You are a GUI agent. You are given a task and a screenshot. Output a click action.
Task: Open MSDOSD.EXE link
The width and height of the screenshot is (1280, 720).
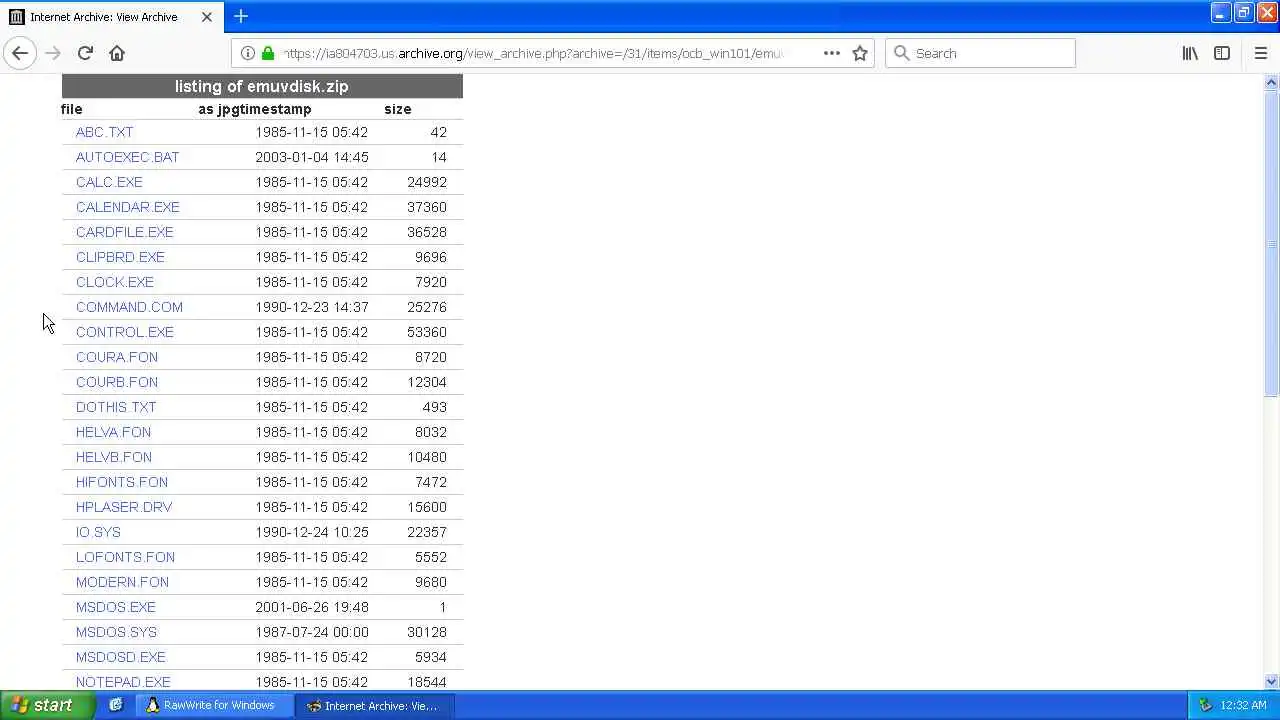click(x=120, y=657)
